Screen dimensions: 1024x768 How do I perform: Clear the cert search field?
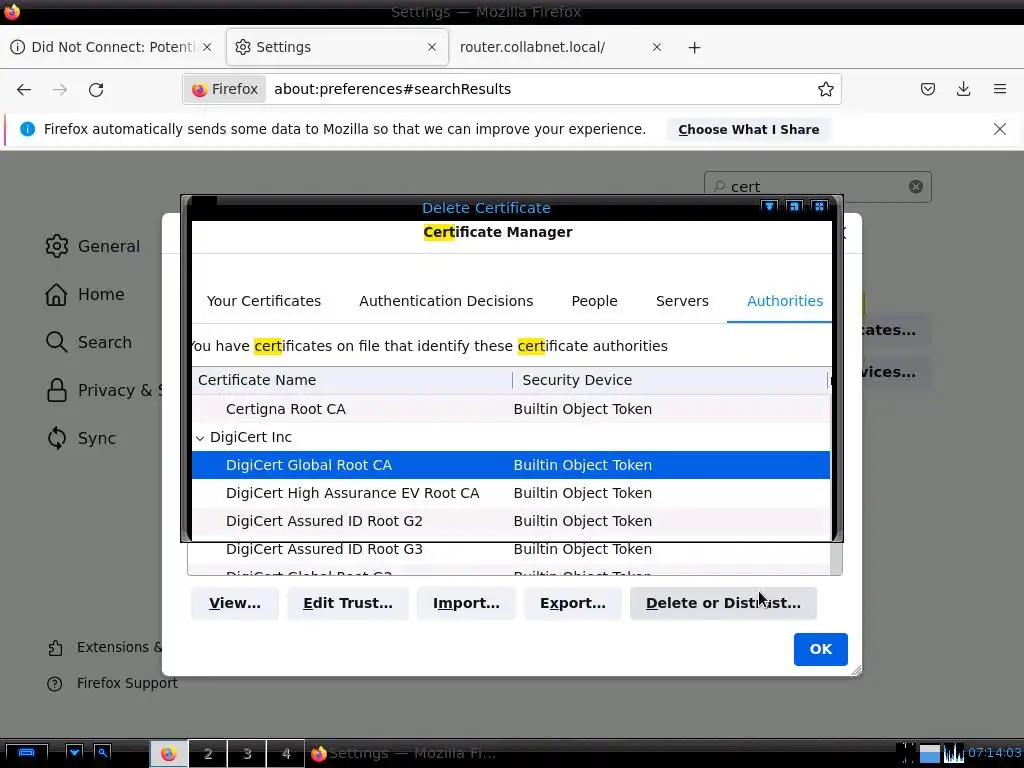point(916,187)
